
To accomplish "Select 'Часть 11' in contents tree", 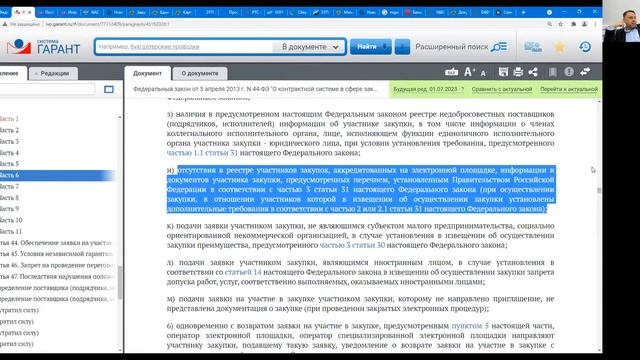I will coord(11,231).
